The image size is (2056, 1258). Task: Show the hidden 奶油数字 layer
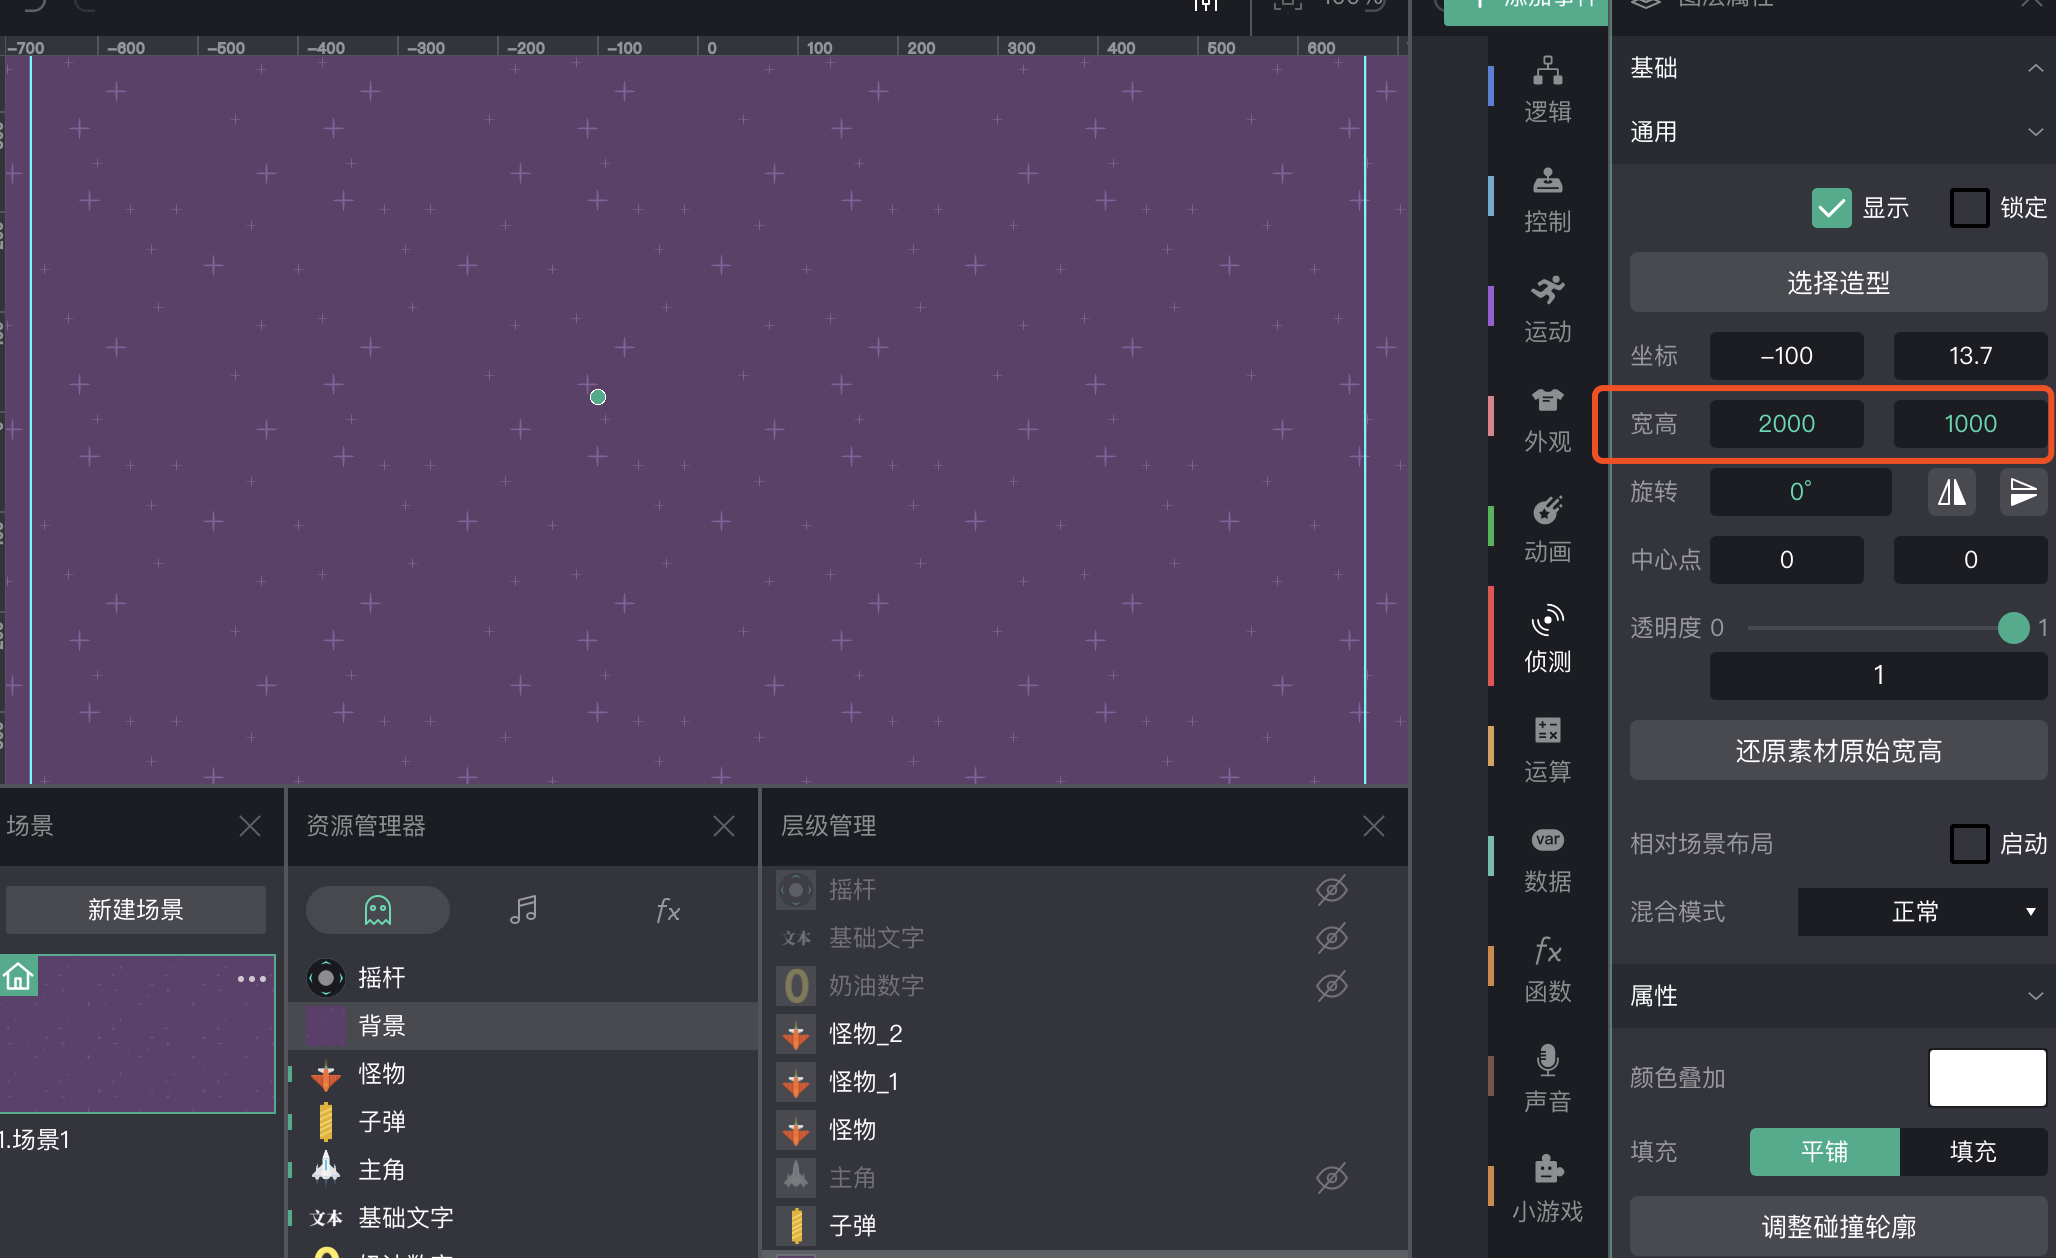(1332, 986)
